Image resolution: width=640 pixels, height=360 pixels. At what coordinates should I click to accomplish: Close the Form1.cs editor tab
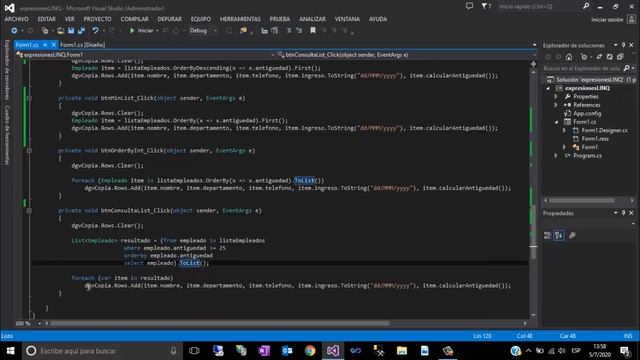[53, 45]
